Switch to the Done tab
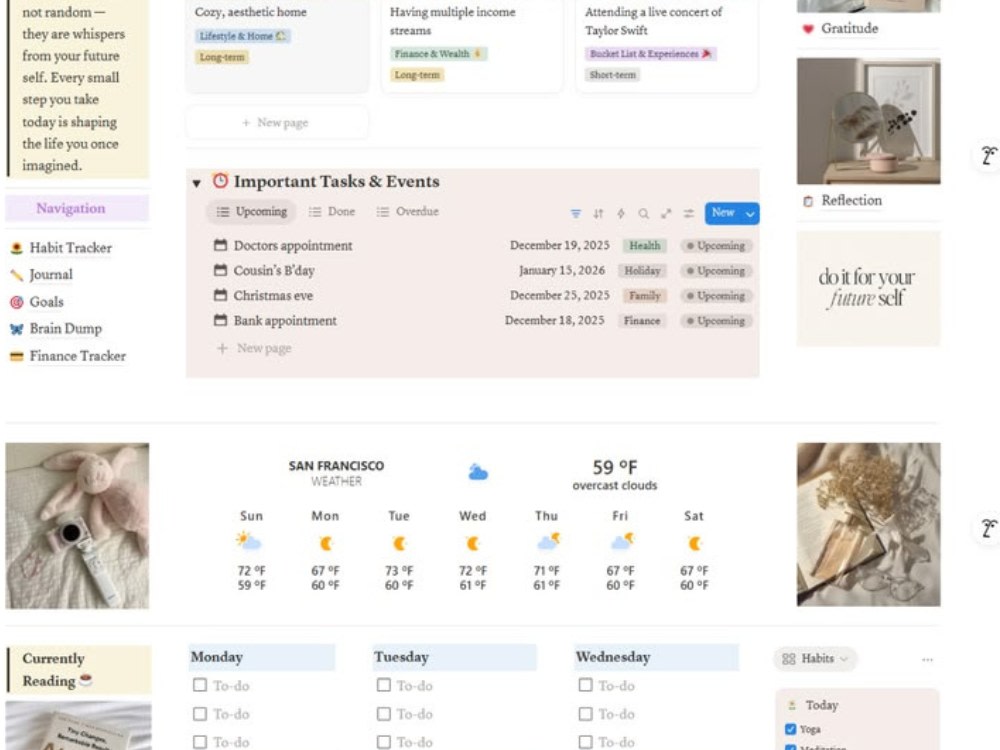The width and height of the screenshot is (1000, 750). click(332, 212)
